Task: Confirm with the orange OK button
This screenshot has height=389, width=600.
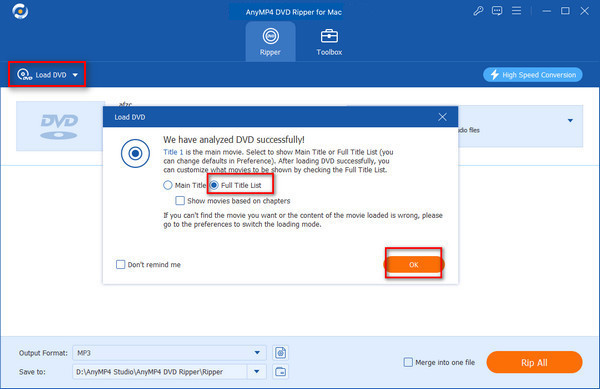Action: pyautogui.click(x=414, y=264)
